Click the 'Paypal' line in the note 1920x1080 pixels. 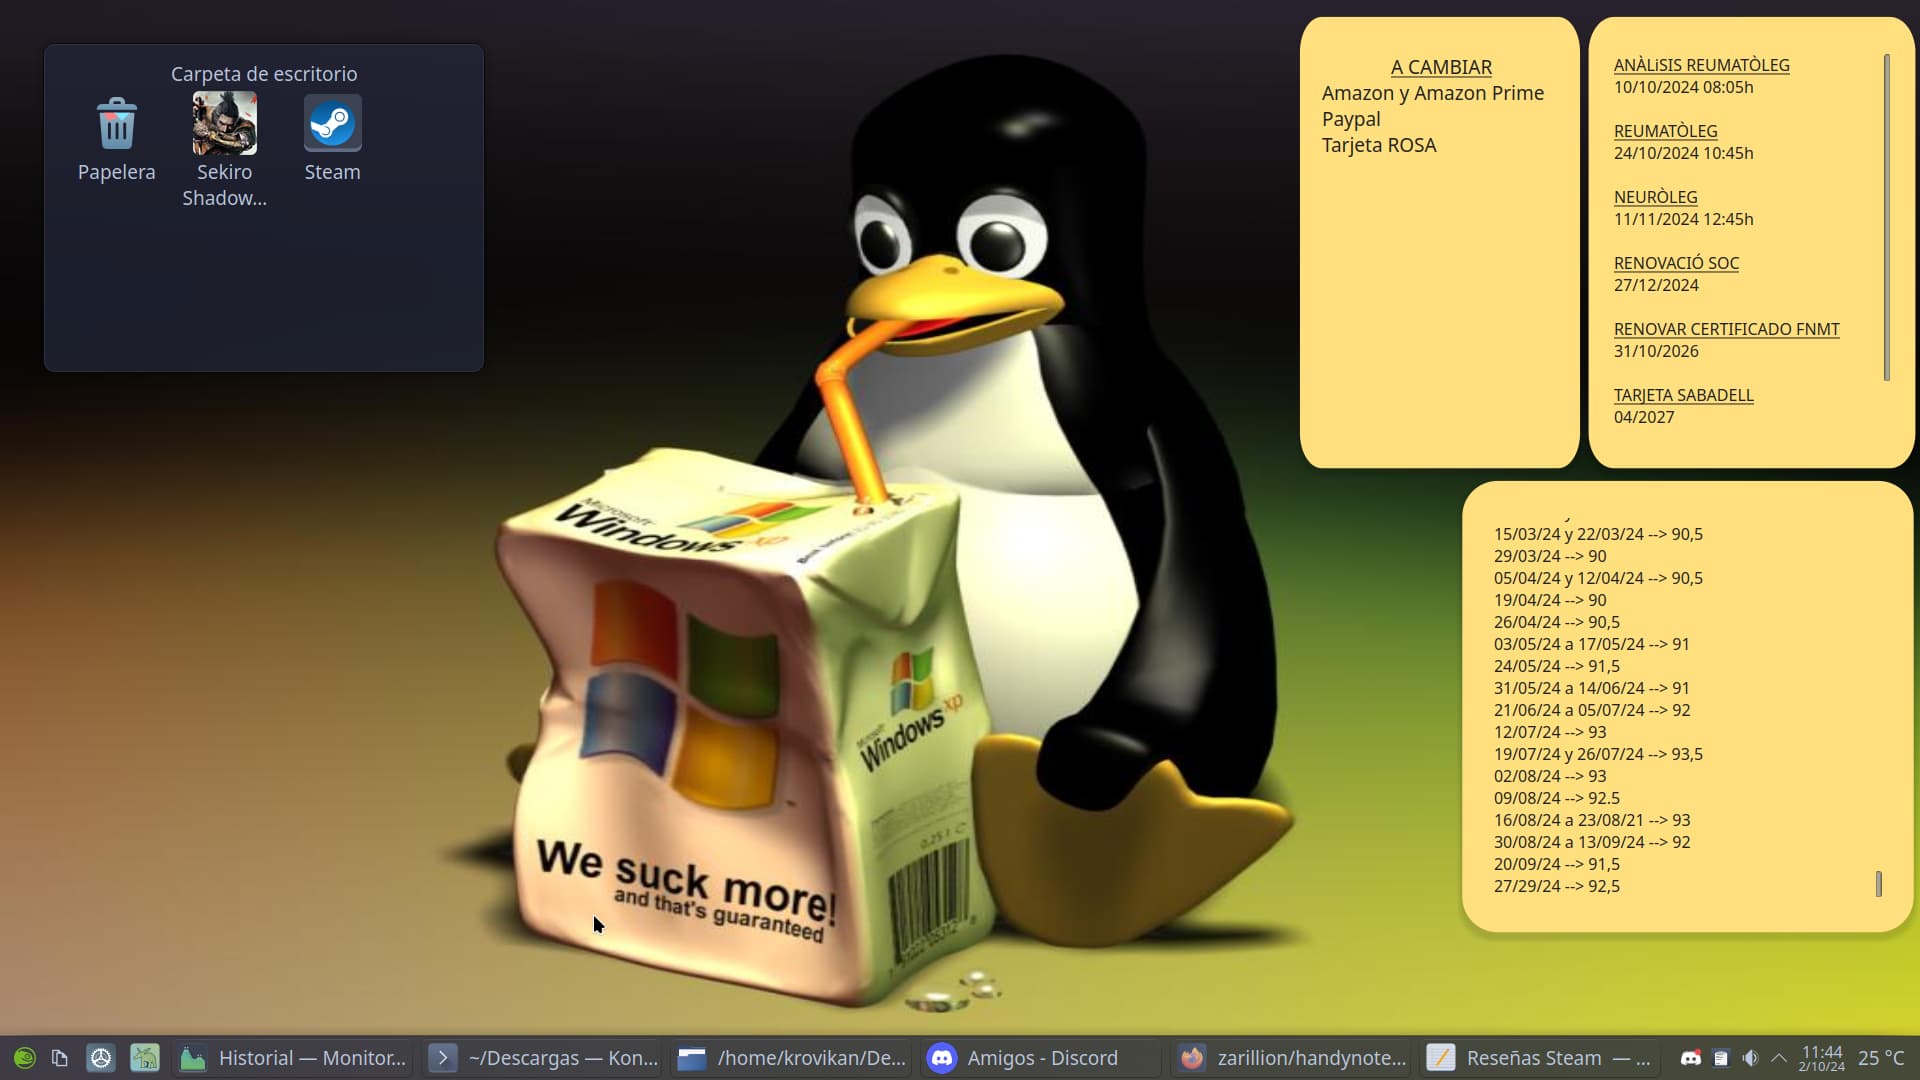click(1351, 119)
